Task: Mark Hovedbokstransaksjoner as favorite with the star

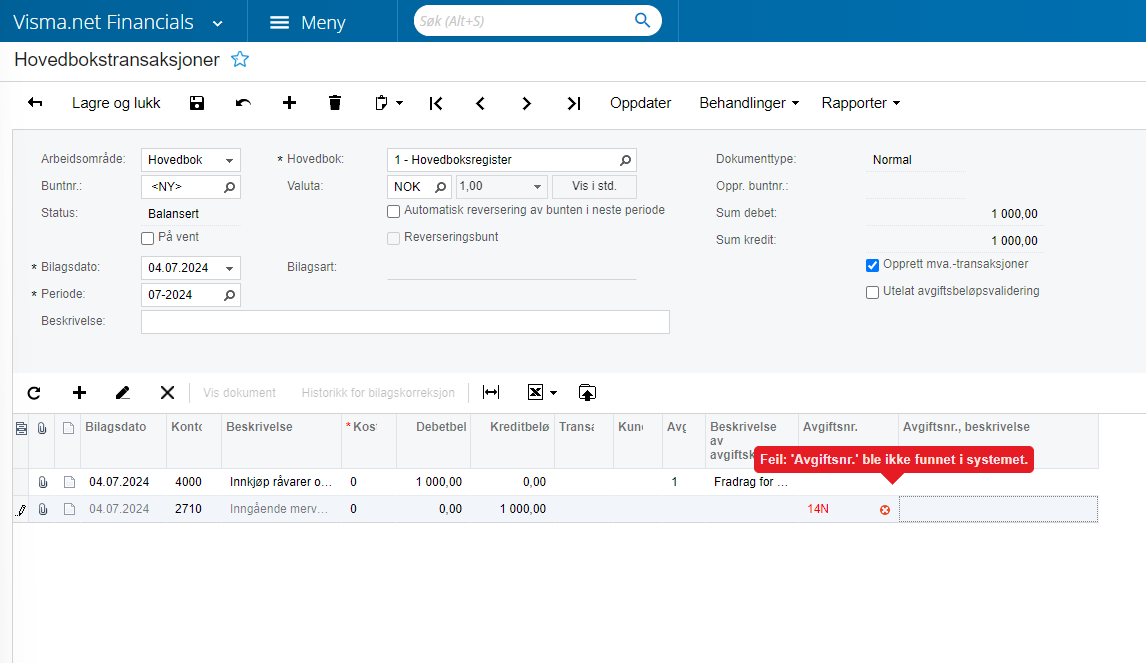Action: tap(240, 59)
